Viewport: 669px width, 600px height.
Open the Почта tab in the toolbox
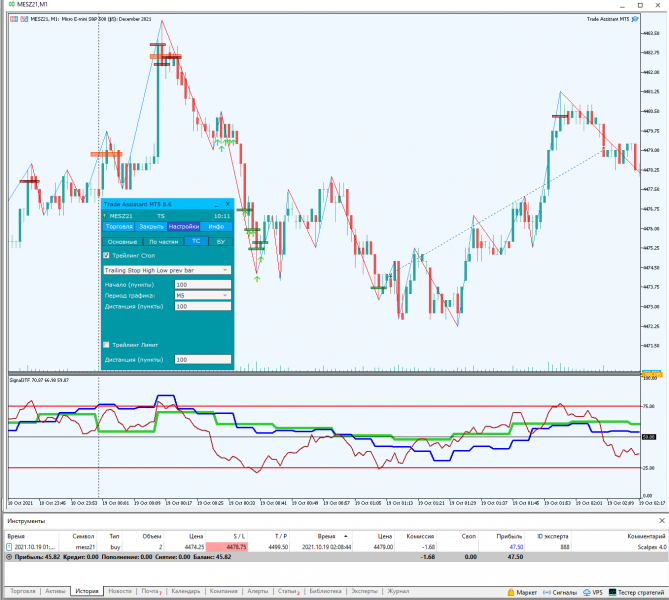[151, 591]
